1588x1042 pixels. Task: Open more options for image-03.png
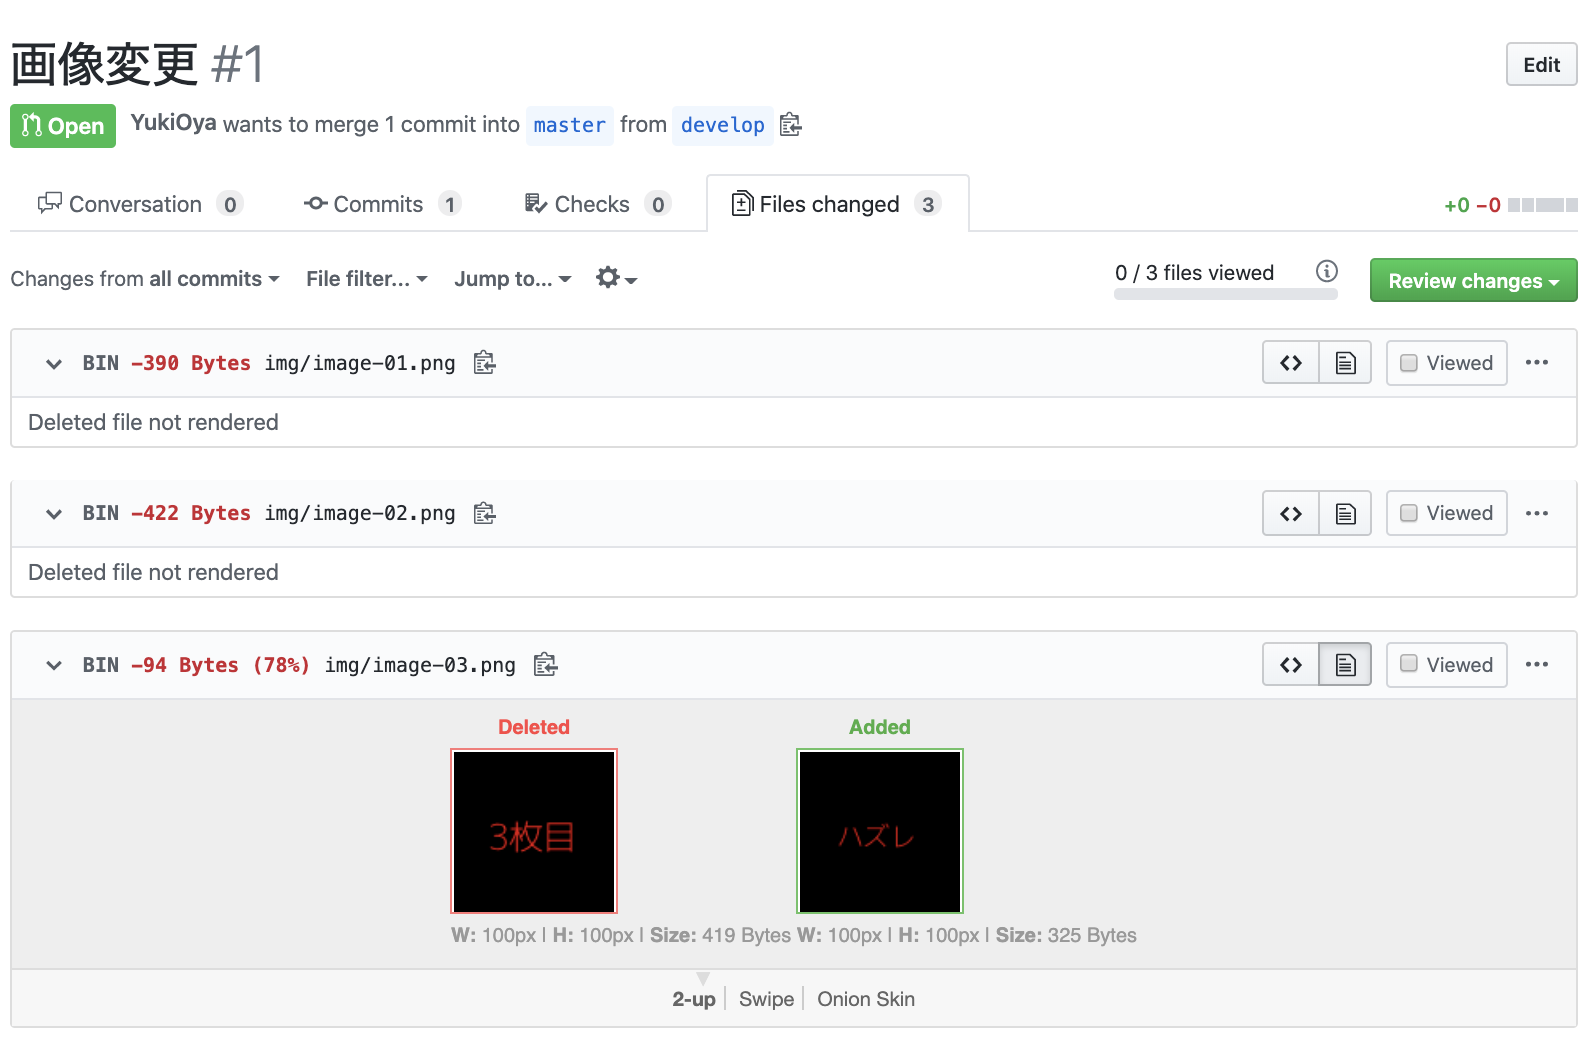pos(1537,665)
